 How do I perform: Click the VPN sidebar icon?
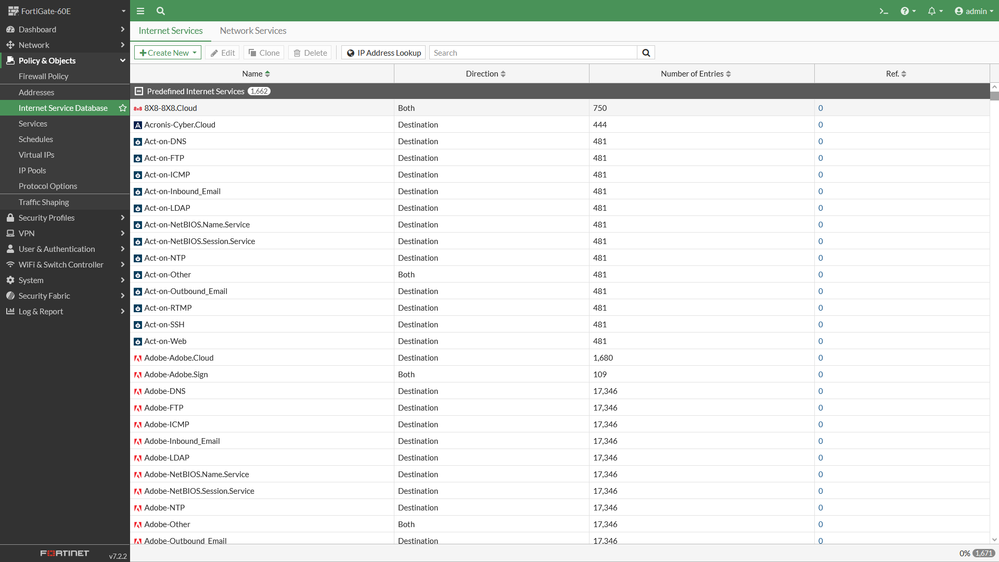(10, 233)
